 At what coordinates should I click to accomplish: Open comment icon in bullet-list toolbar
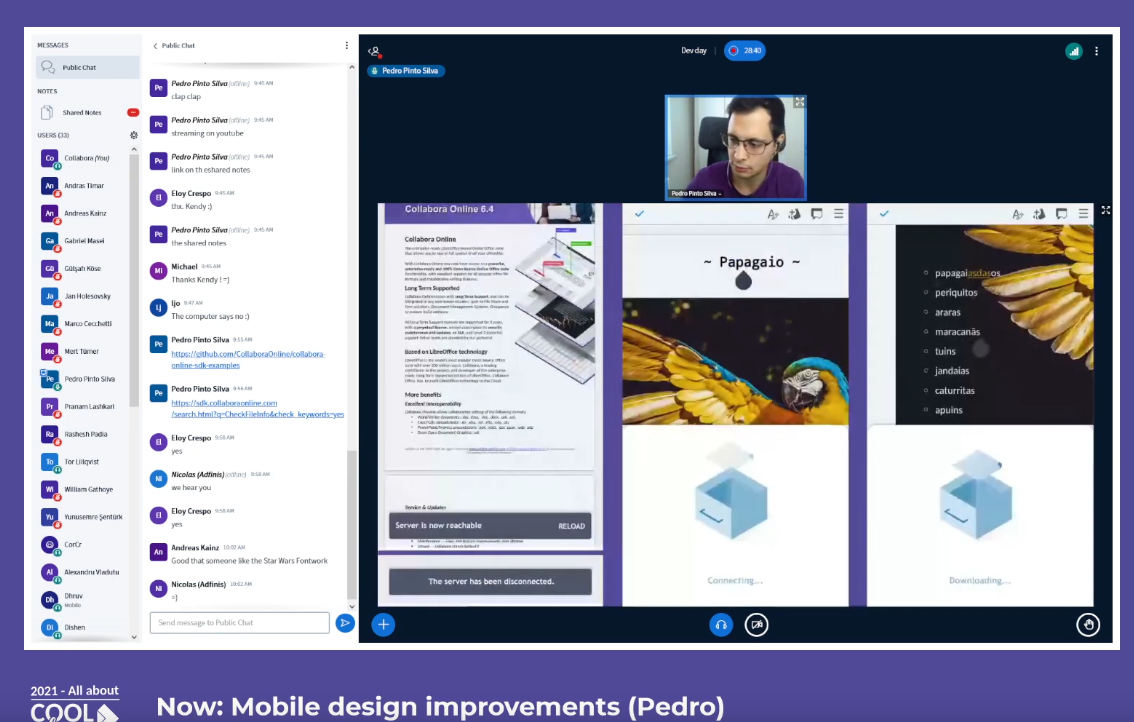1061,214
